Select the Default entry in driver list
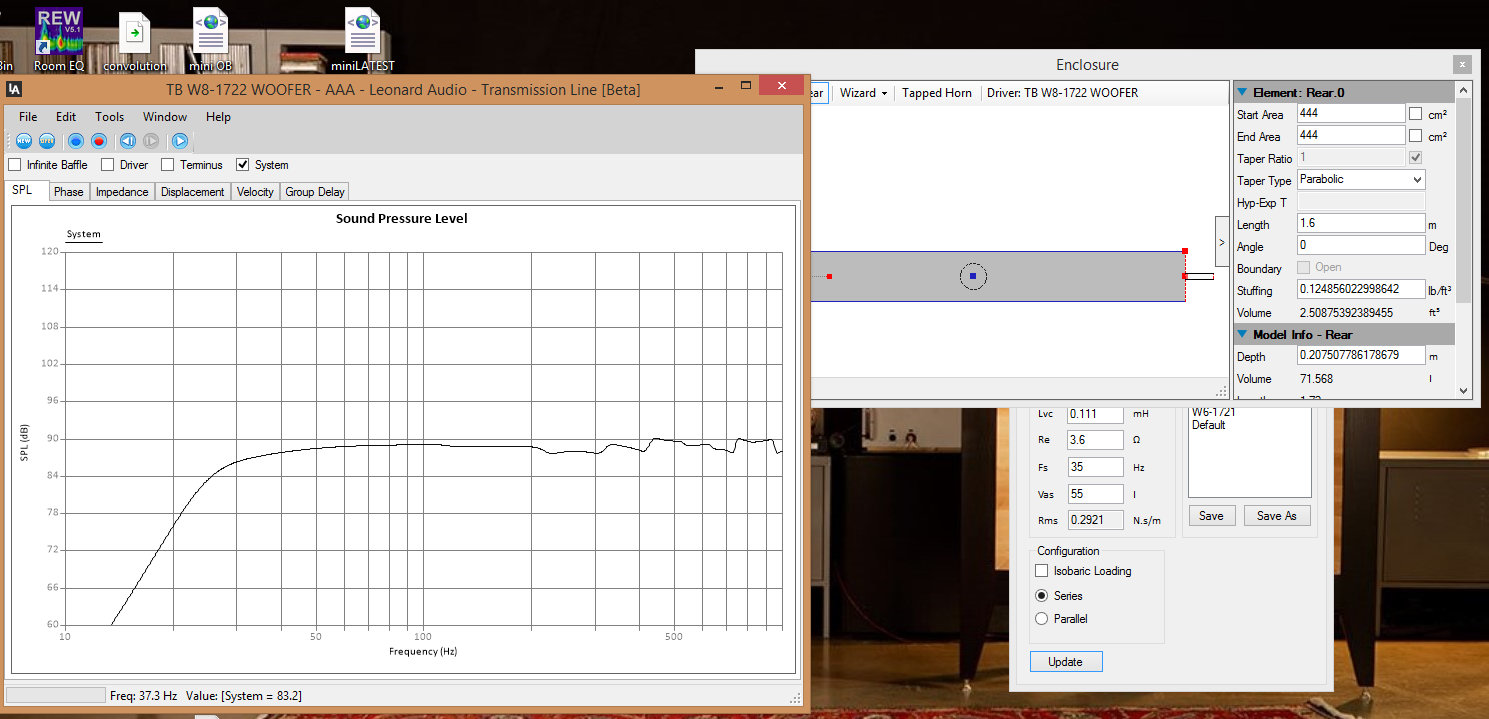This screenshot has width=1489, height=719. point(1209,425)
